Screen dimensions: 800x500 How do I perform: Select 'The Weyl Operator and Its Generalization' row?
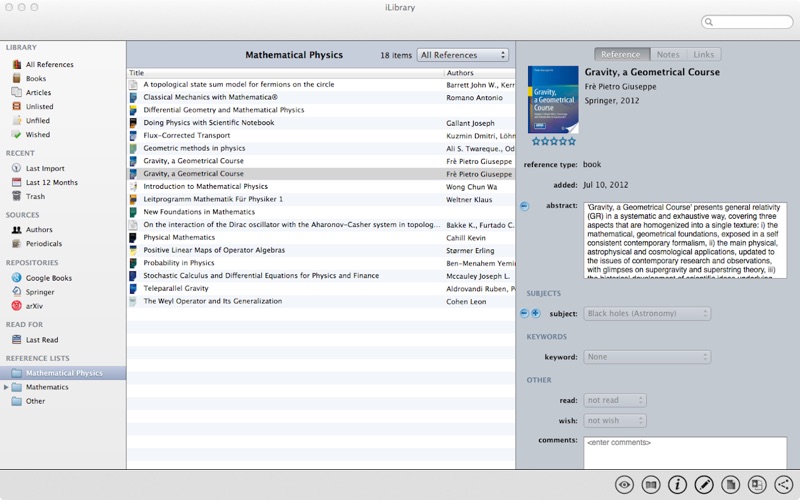pyautogui.click(x=321, y=302)
